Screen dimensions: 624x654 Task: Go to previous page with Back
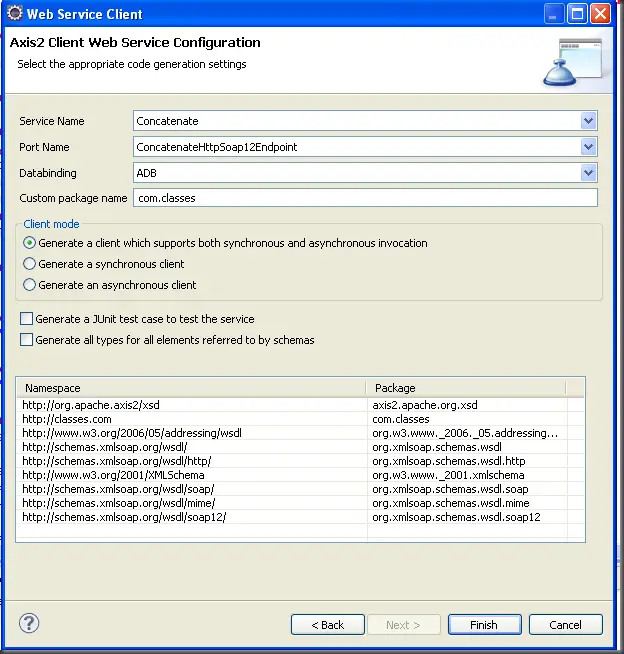[x=328, y=624]
